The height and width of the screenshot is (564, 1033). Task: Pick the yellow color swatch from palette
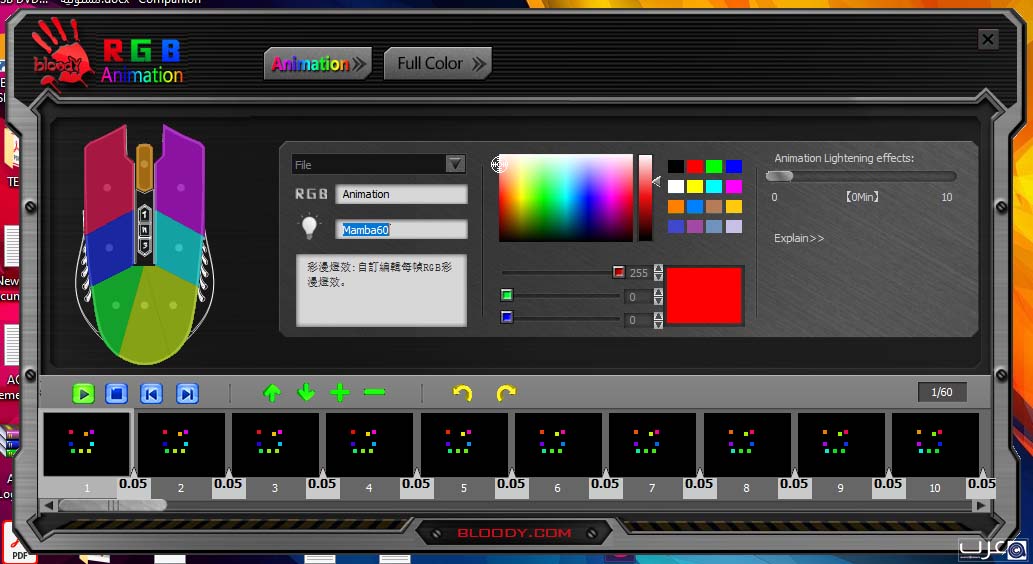click(696, 187)
